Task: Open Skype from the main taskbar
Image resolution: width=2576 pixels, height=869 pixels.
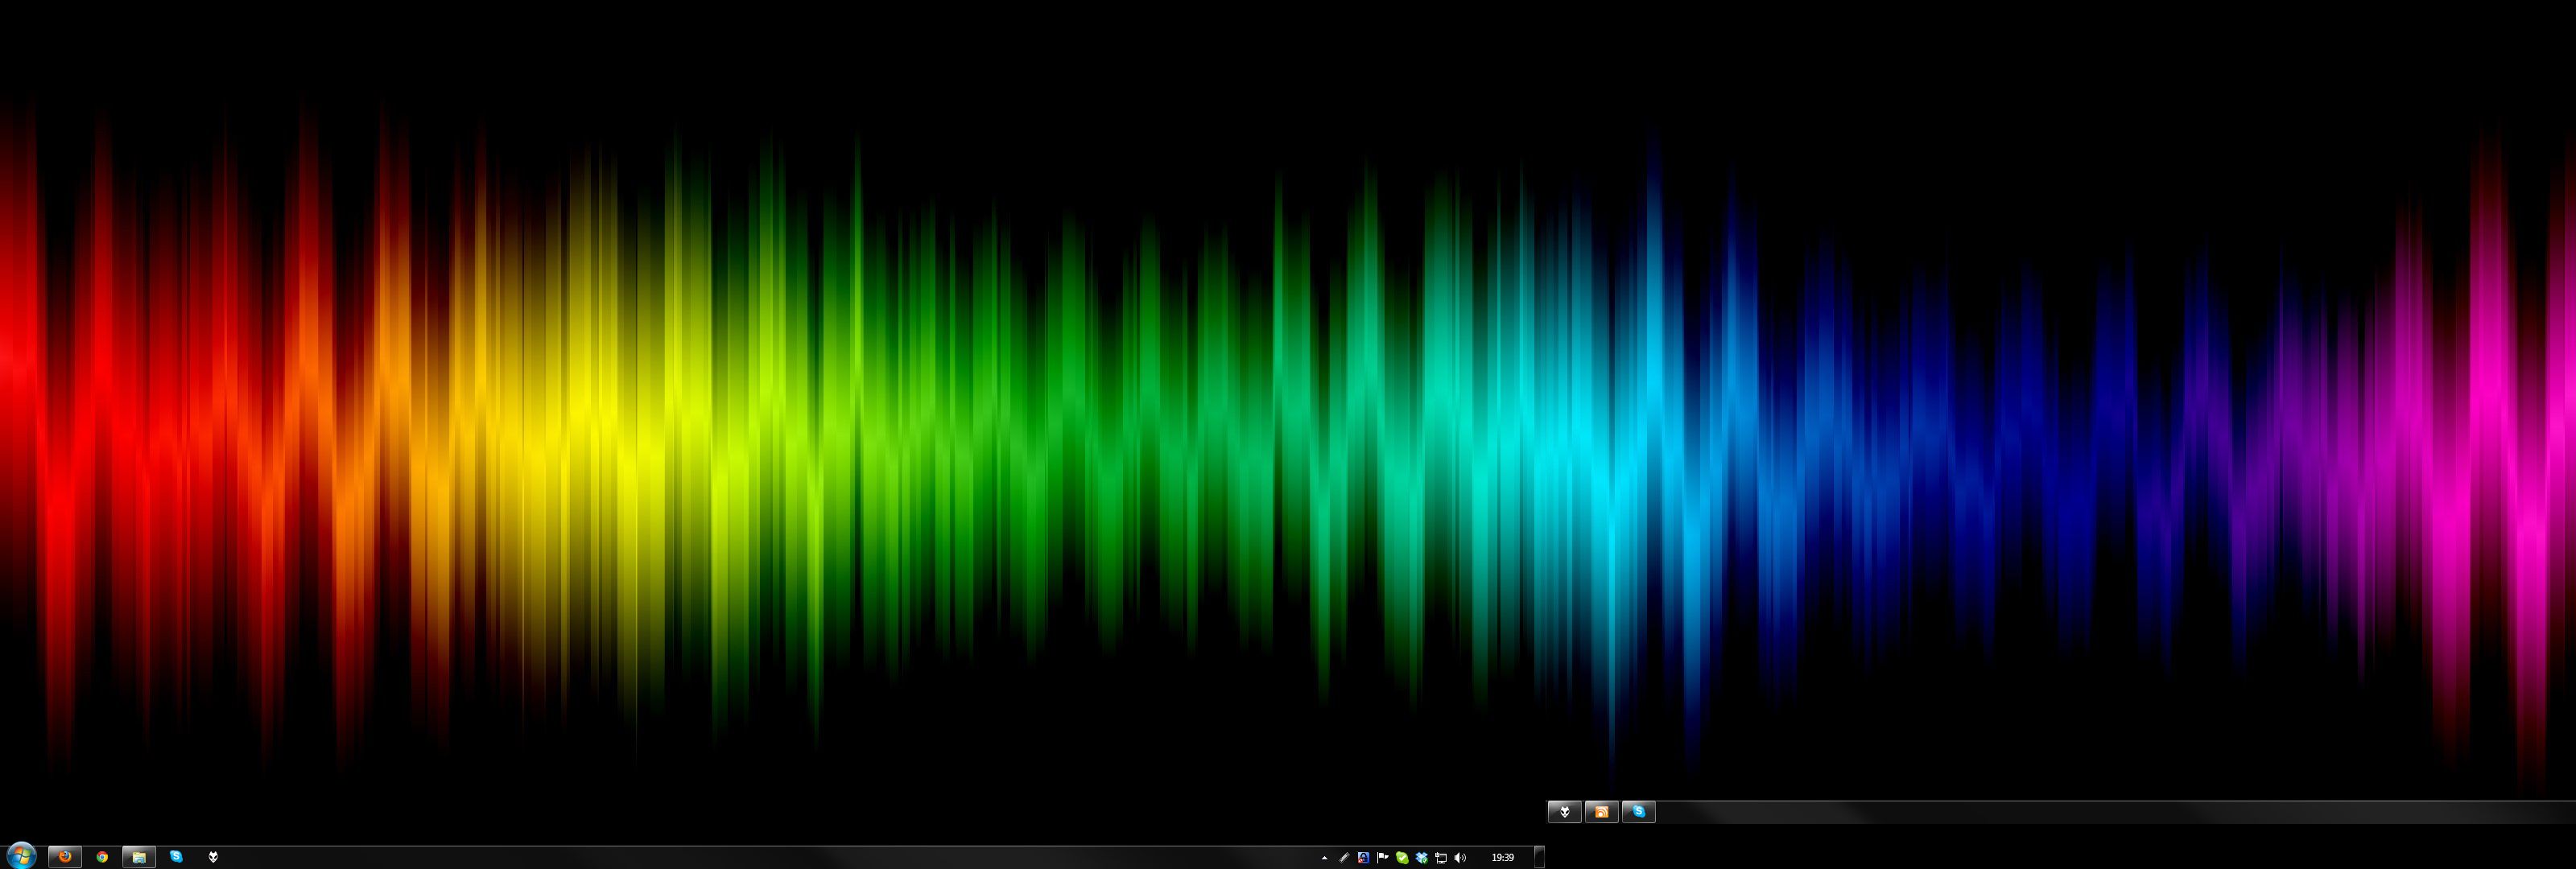Action: click(x=176, y=857)
